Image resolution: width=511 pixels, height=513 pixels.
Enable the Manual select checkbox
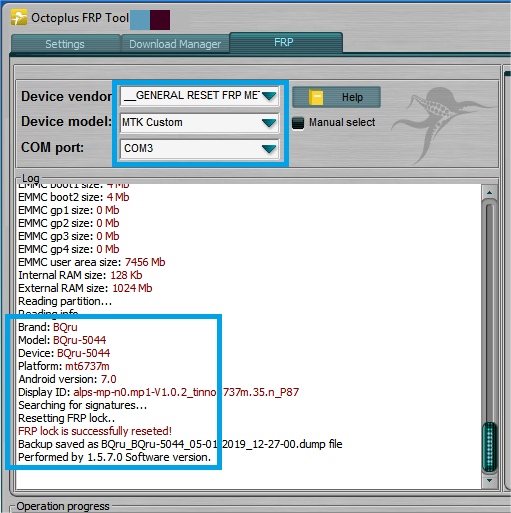[x=298, y=123]
